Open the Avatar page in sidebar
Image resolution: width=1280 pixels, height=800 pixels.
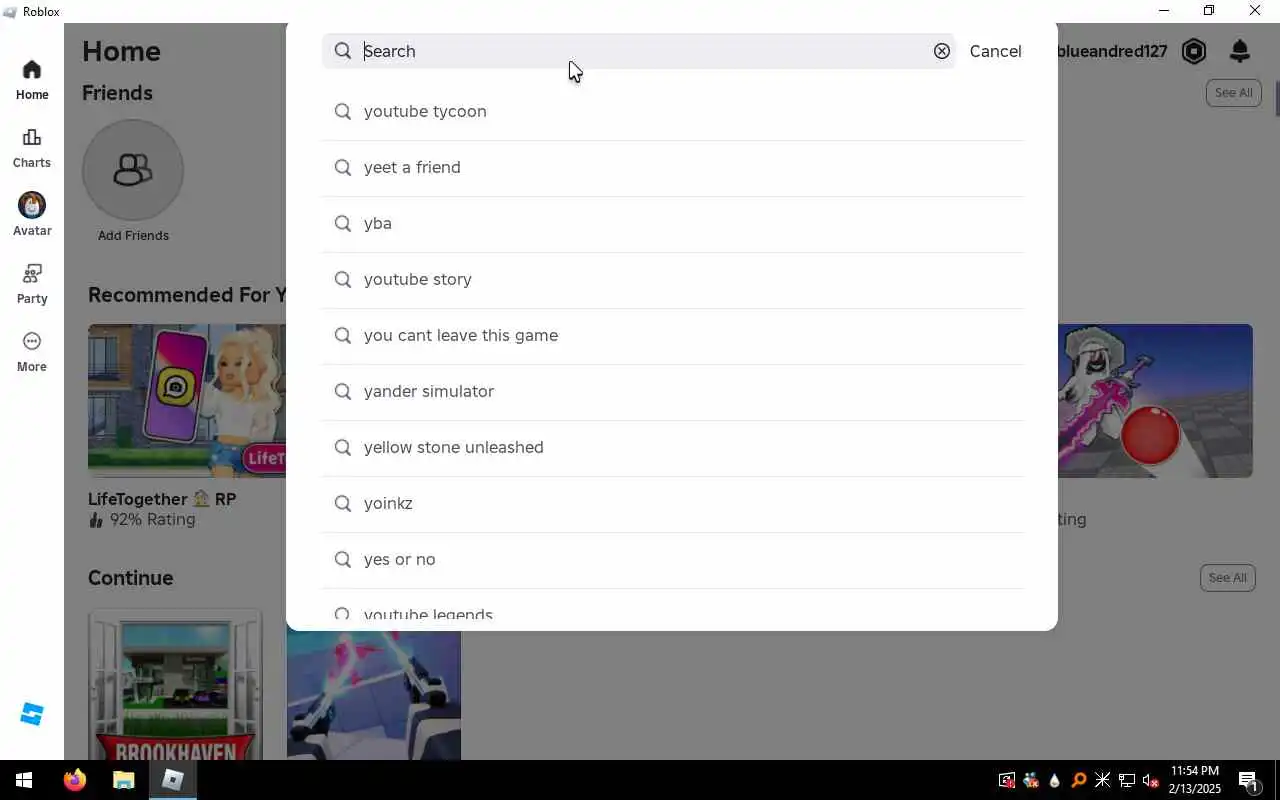(32, 215)
